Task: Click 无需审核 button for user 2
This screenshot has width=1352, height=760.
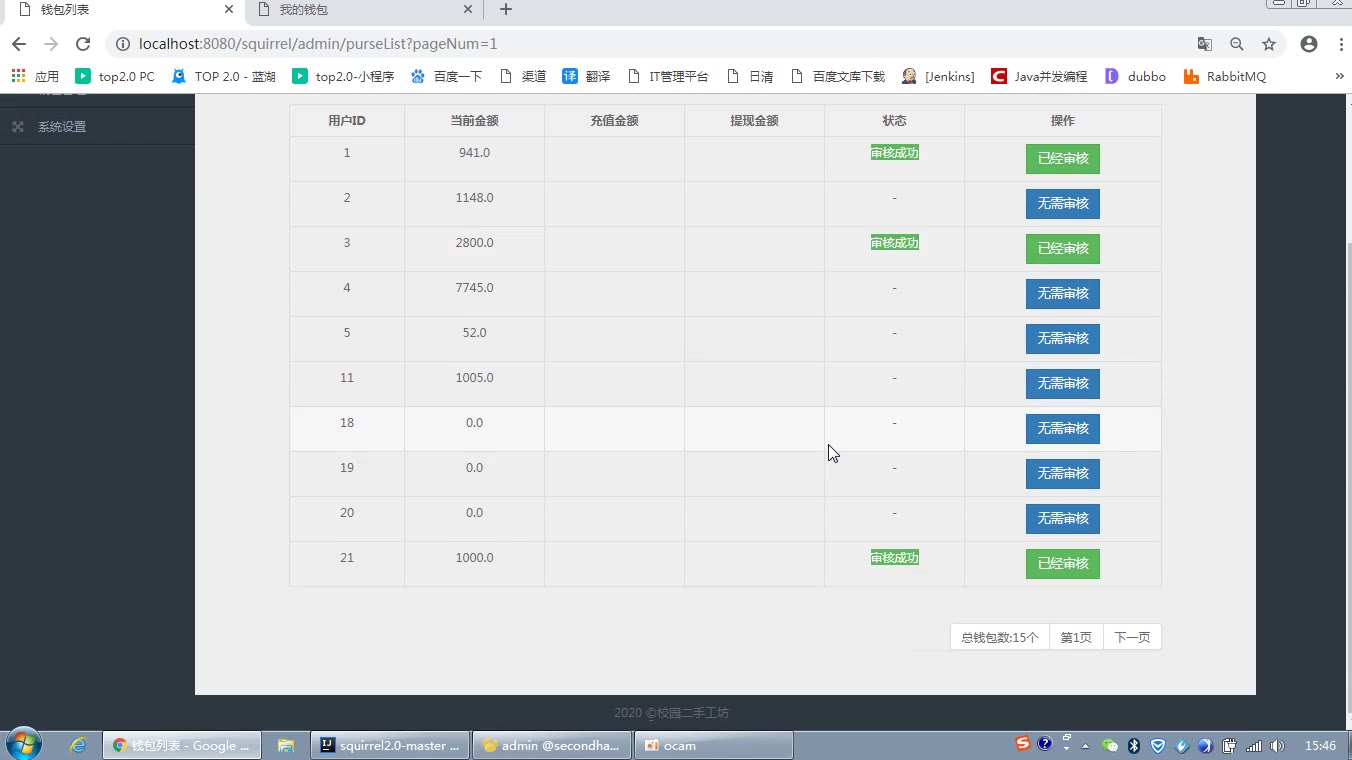Action: tap(1062, 204)
